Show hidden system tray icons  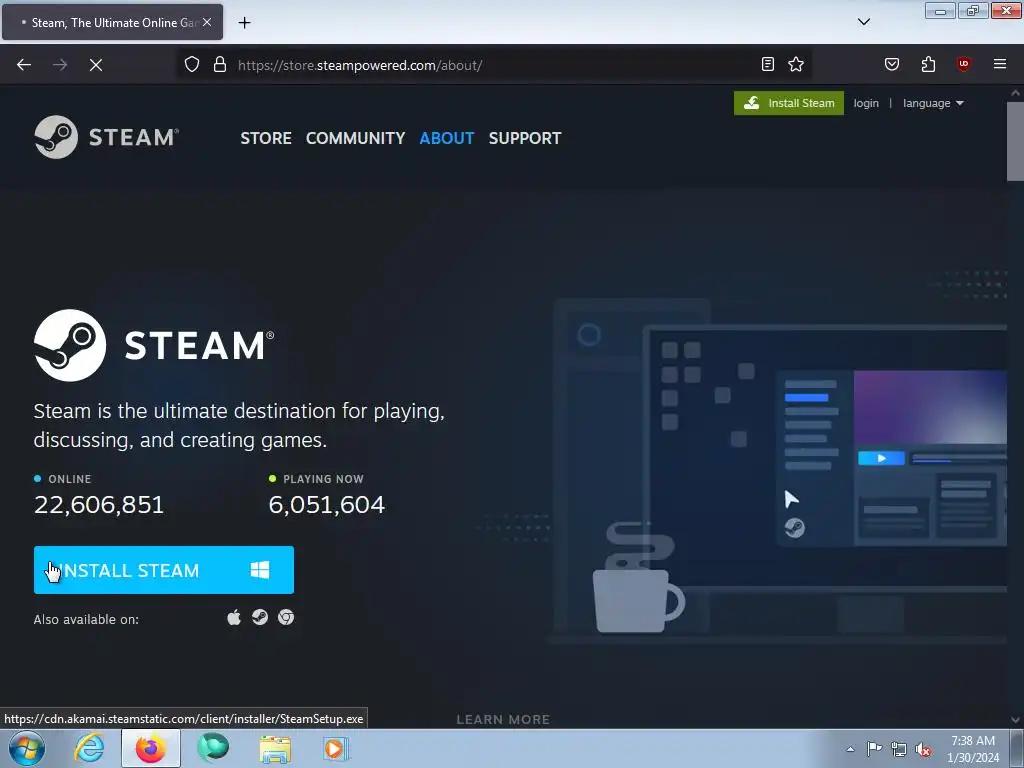(850, 749)
